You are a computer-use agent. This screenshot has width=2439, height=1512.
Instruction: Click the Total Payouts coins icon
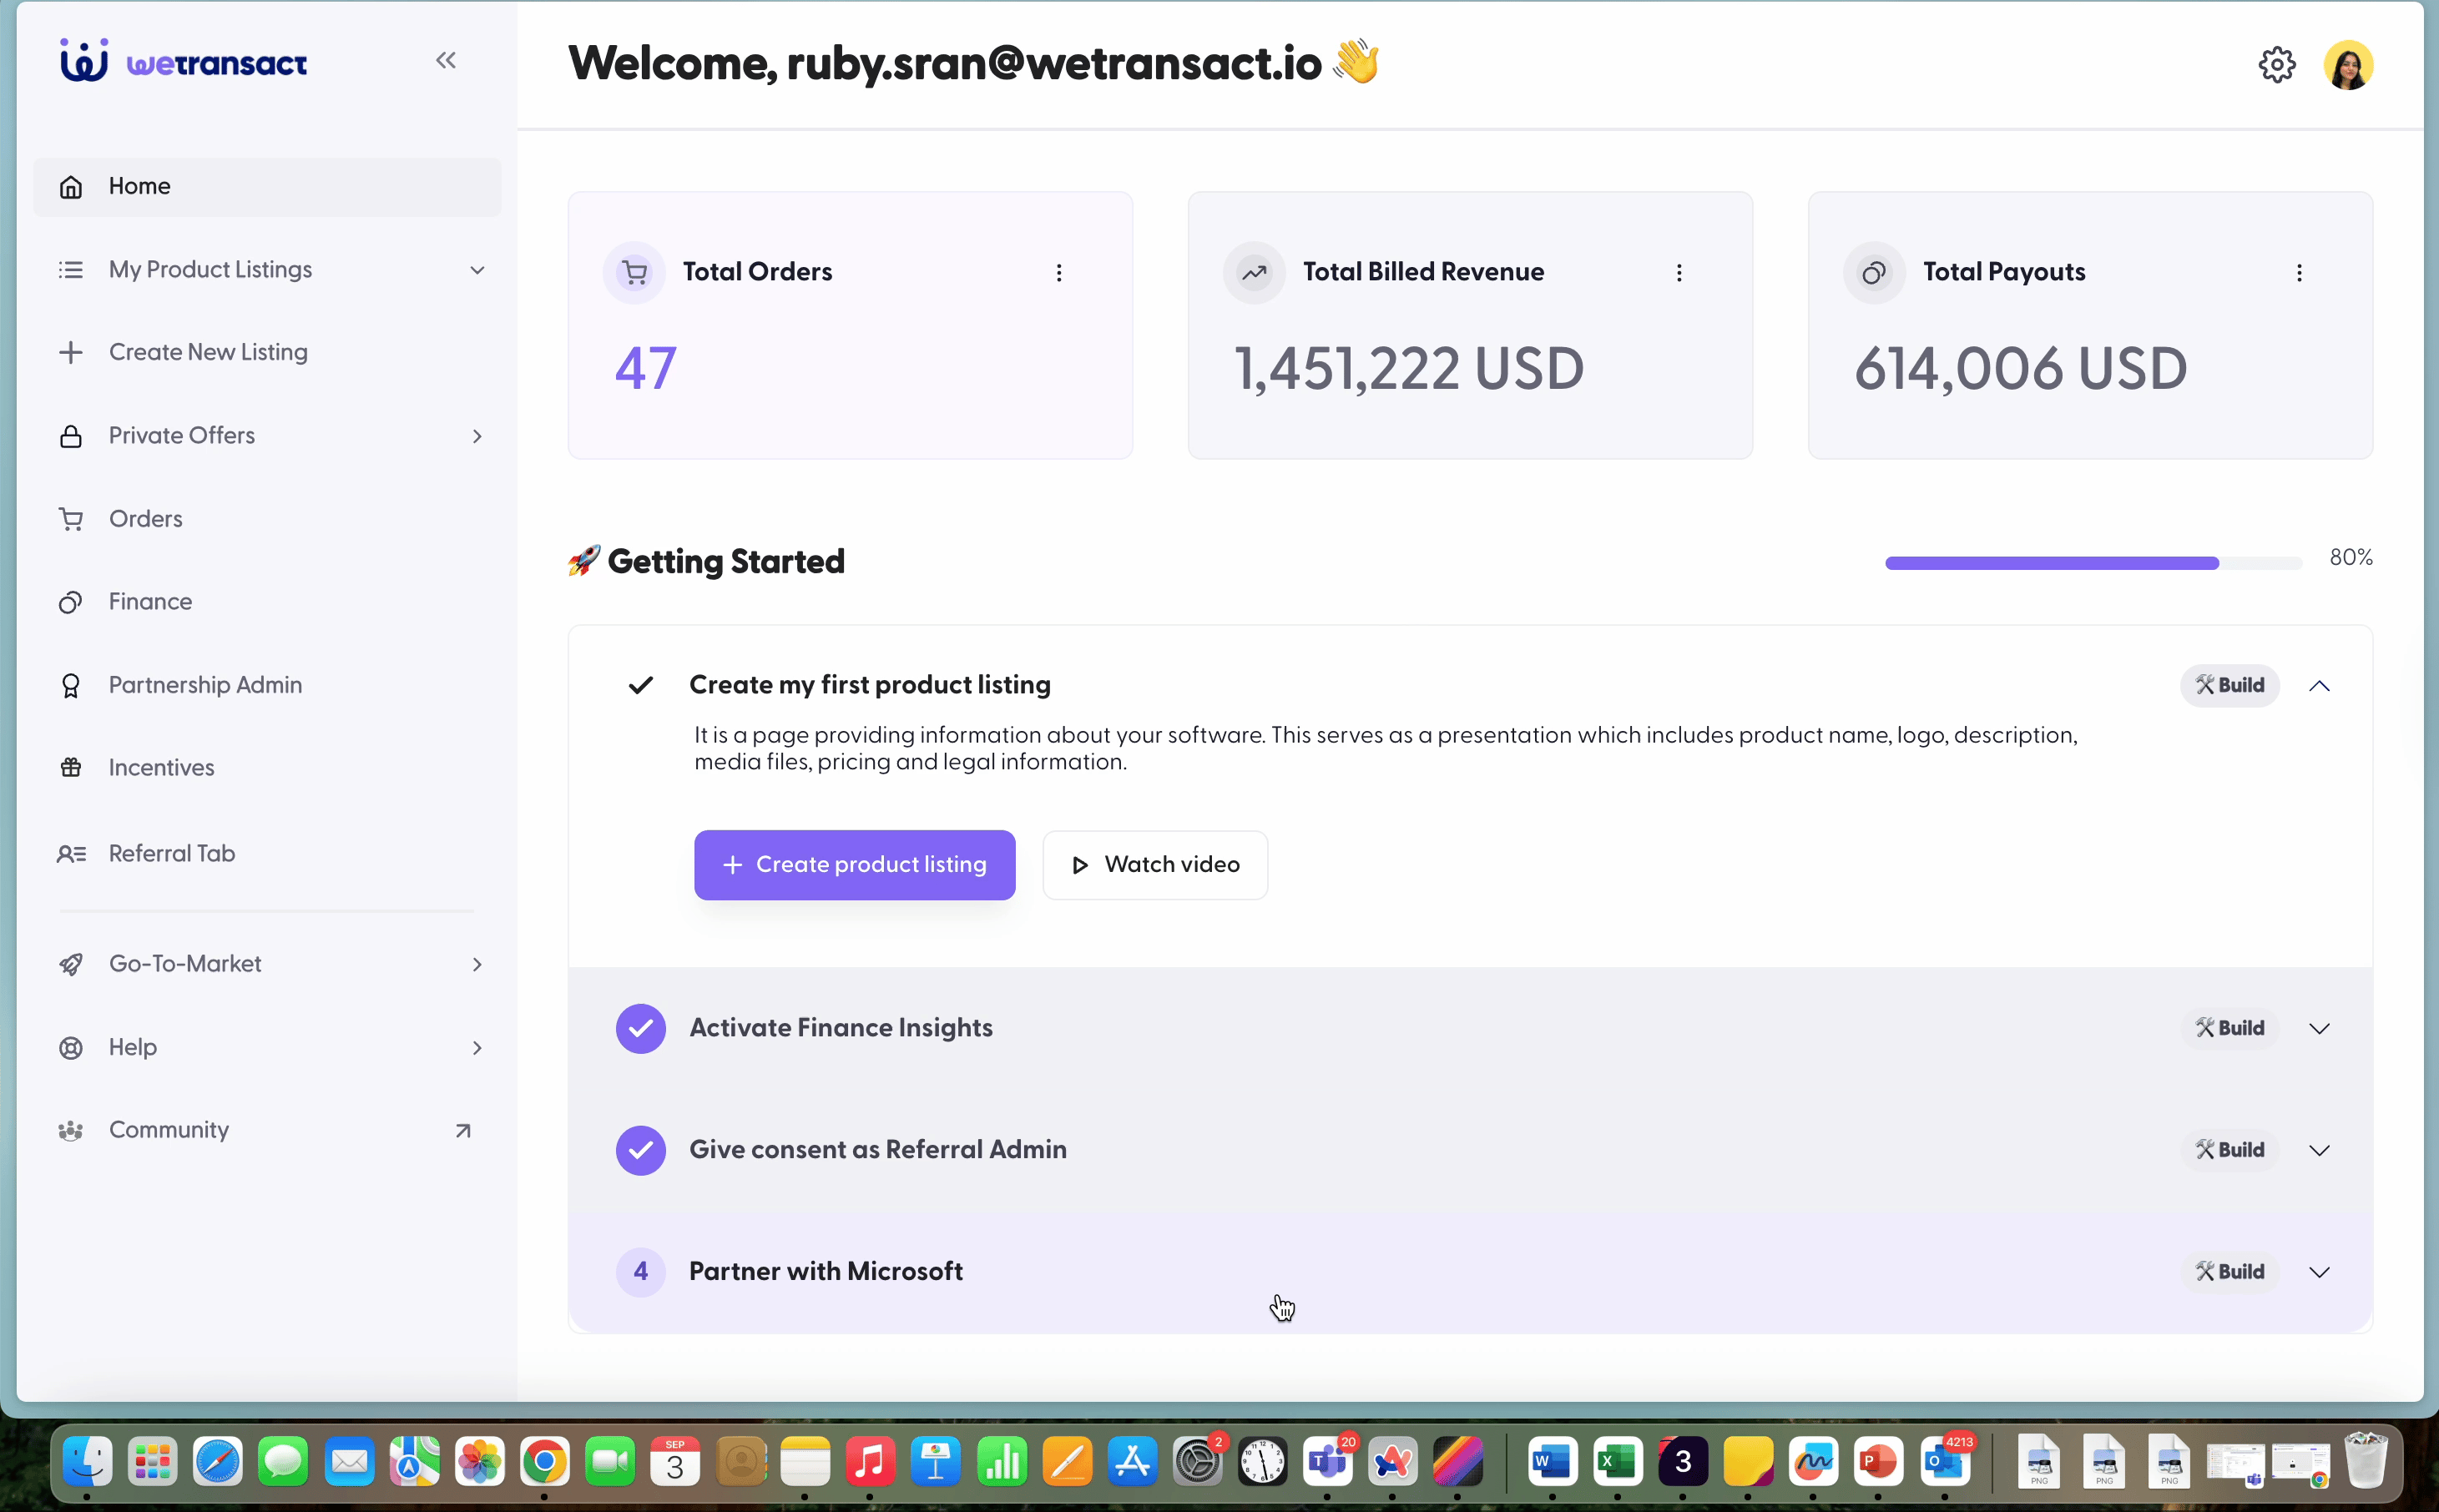[1874, 272]
